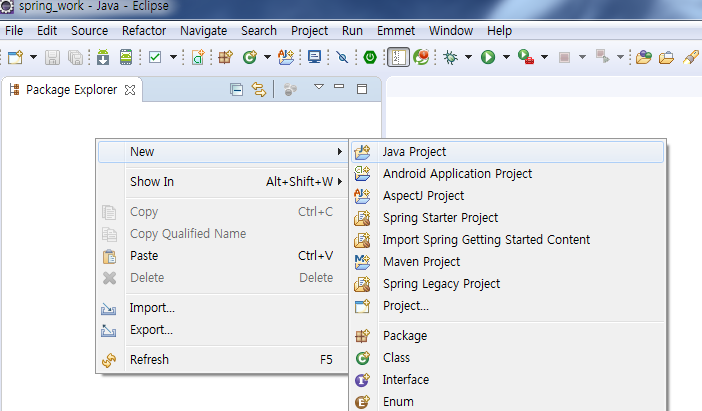Toggle Link with Editor in Package Explorer

(259, 90)
